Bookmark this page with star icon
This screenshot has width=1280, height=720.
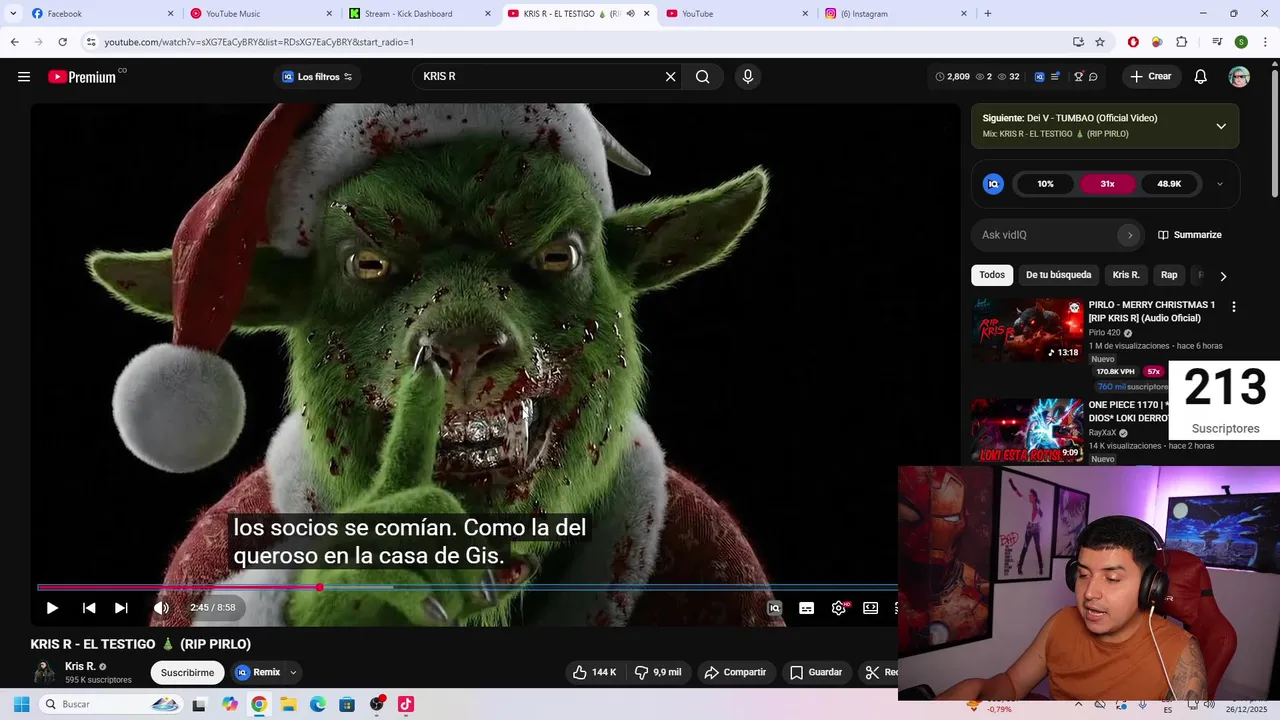(x=1100, y=42)
